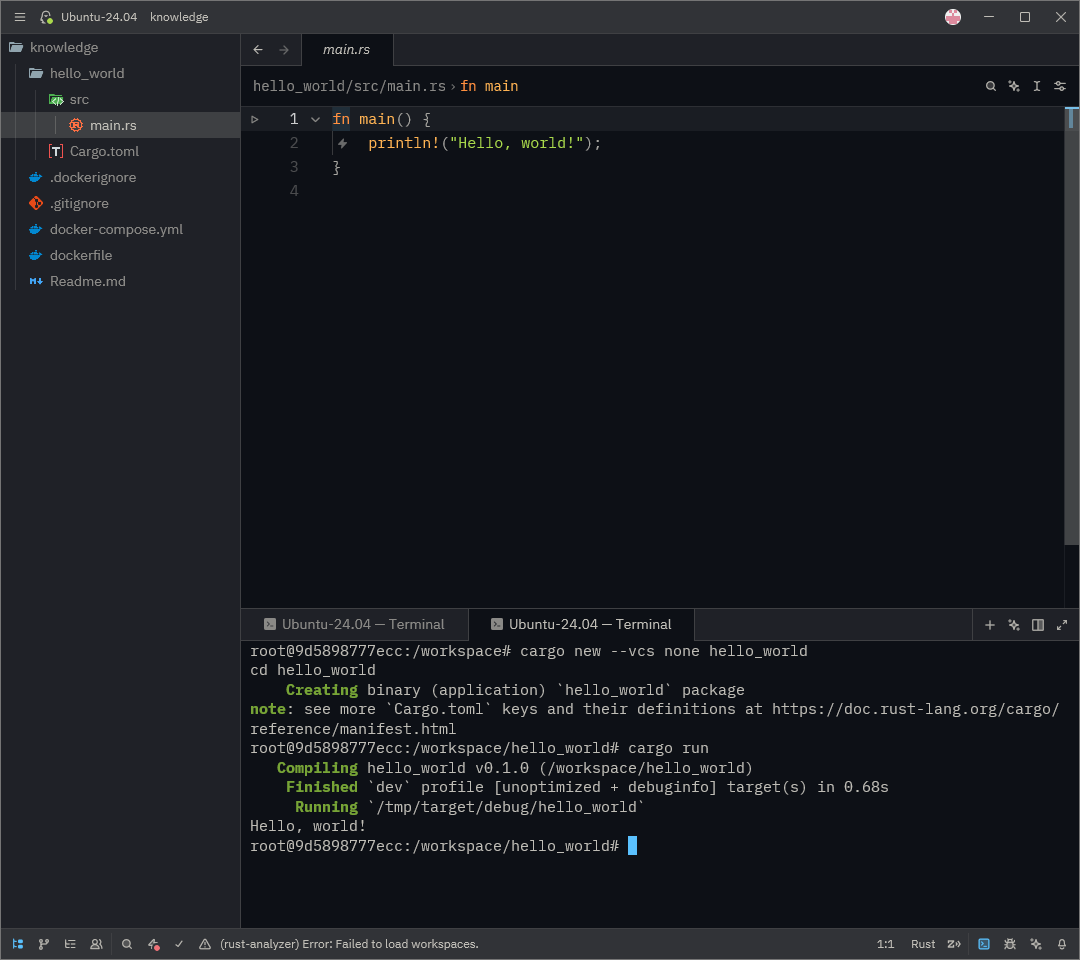
Task: Click line number 4 in gutter
Action: pos(294,191)
